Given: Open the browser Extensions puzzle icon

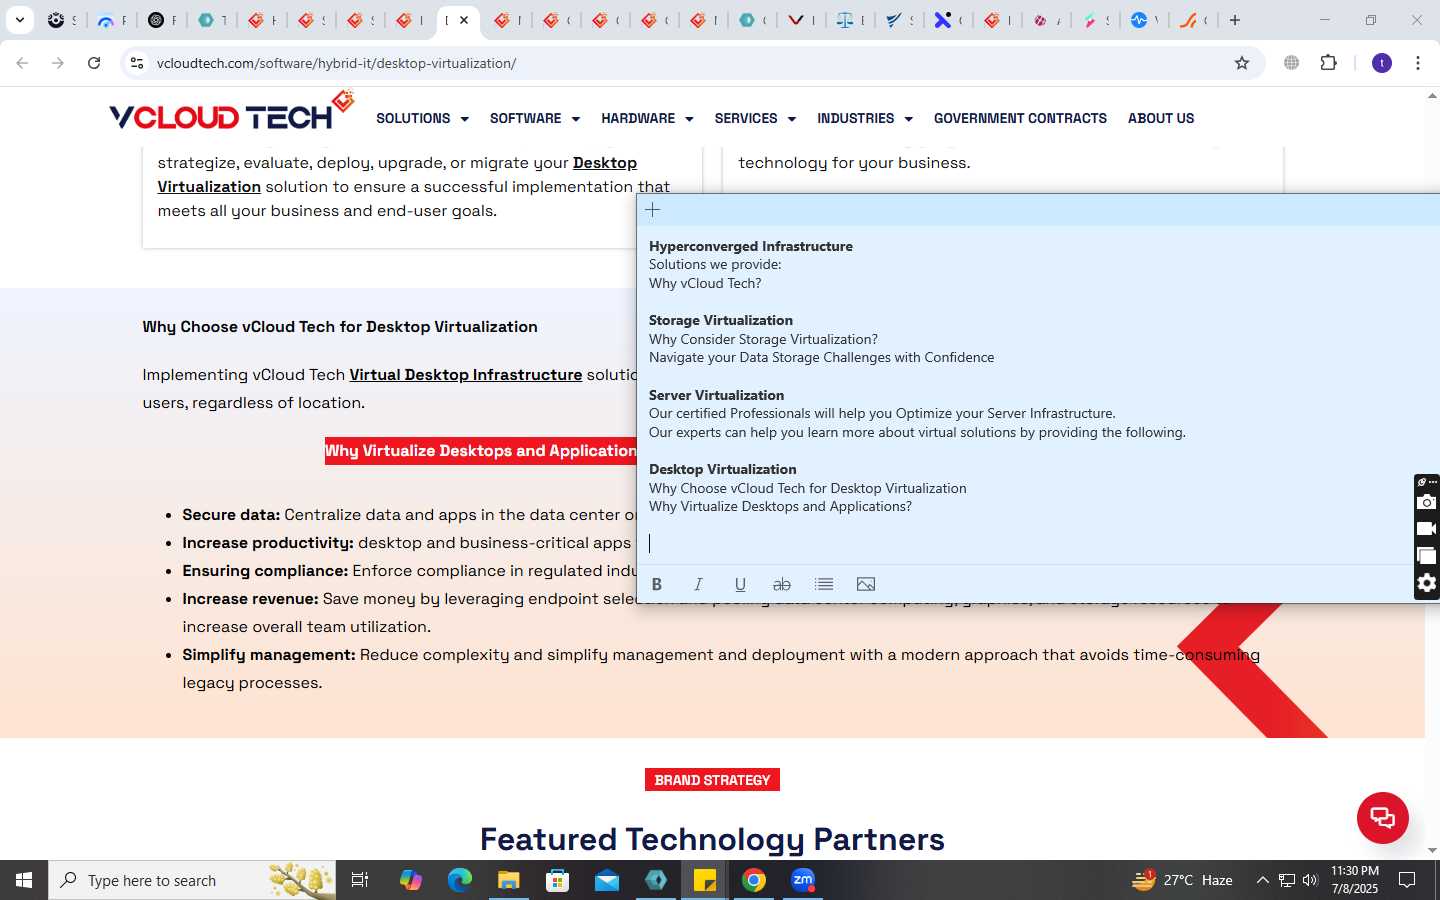Looking at the screenshot, I should click(1328, 63).
